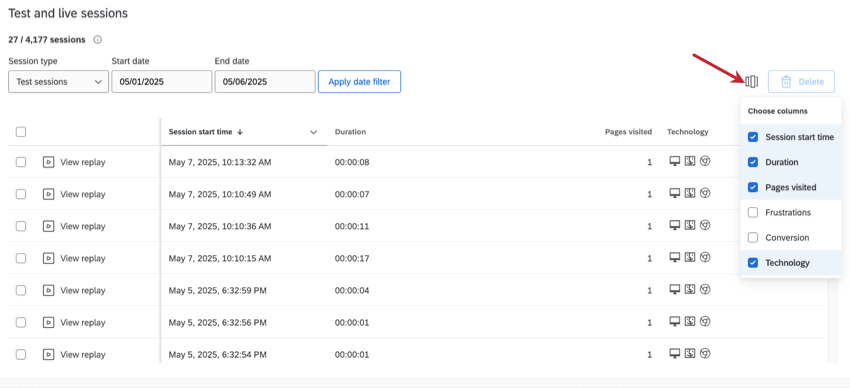Click the Duration column header
The height and width of the screenshot is (388, 850).
pos(350,132)
